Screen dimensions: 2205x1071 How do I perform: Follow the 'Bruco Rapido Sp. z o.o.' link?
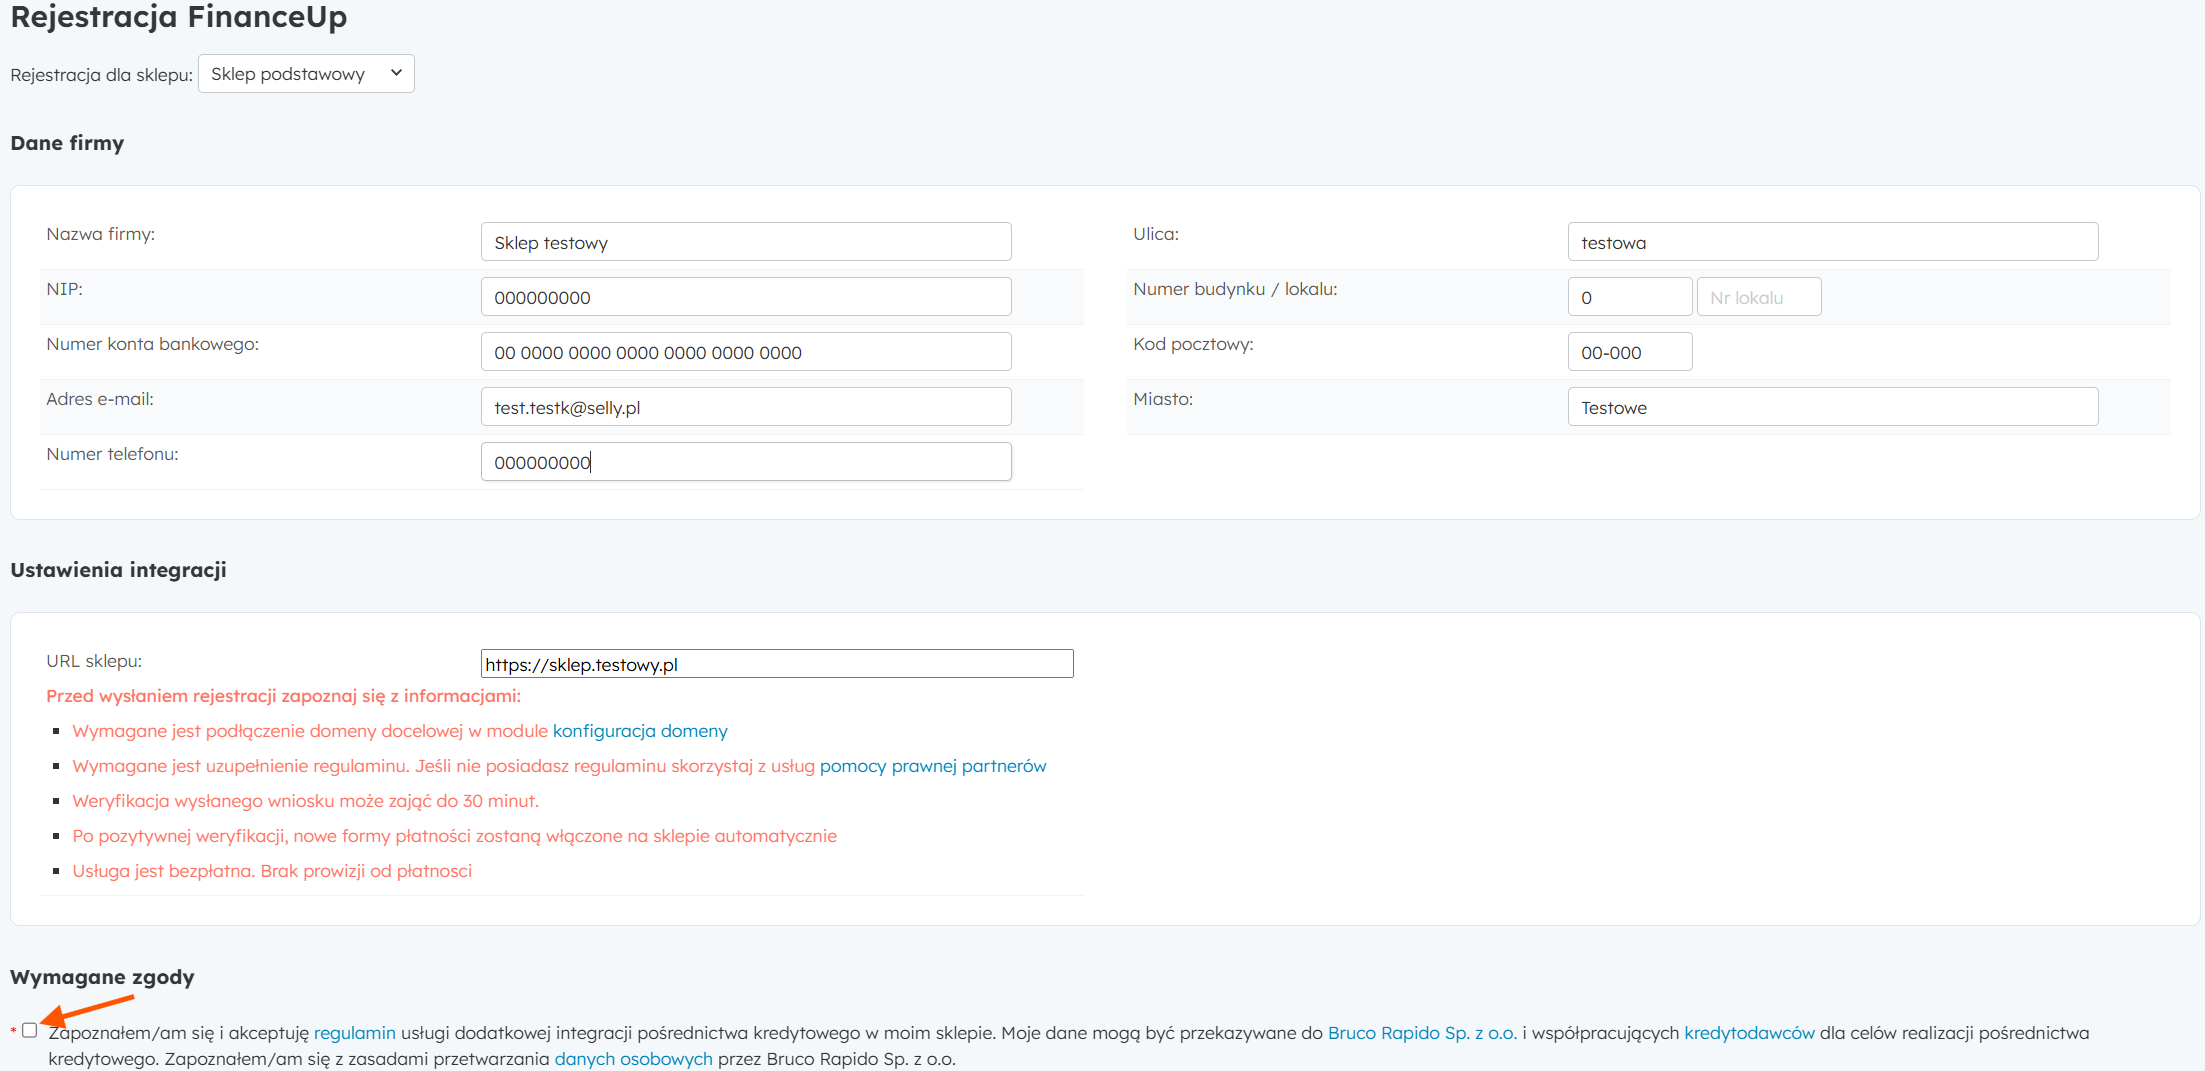[1421, 1033]
